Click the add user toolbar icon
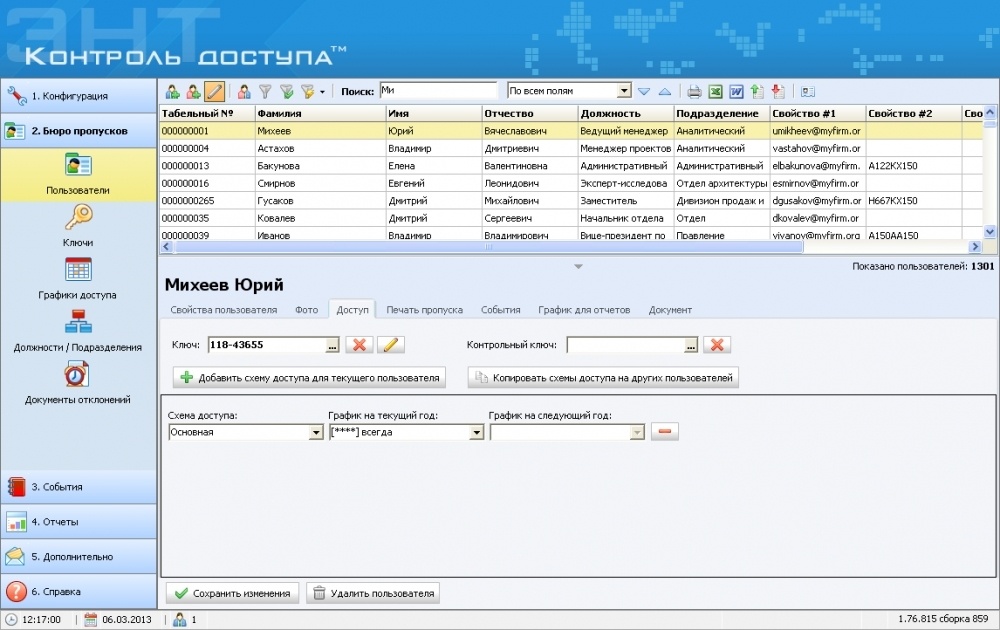This screenshot has width=1000, height=630. click(172, 92)
